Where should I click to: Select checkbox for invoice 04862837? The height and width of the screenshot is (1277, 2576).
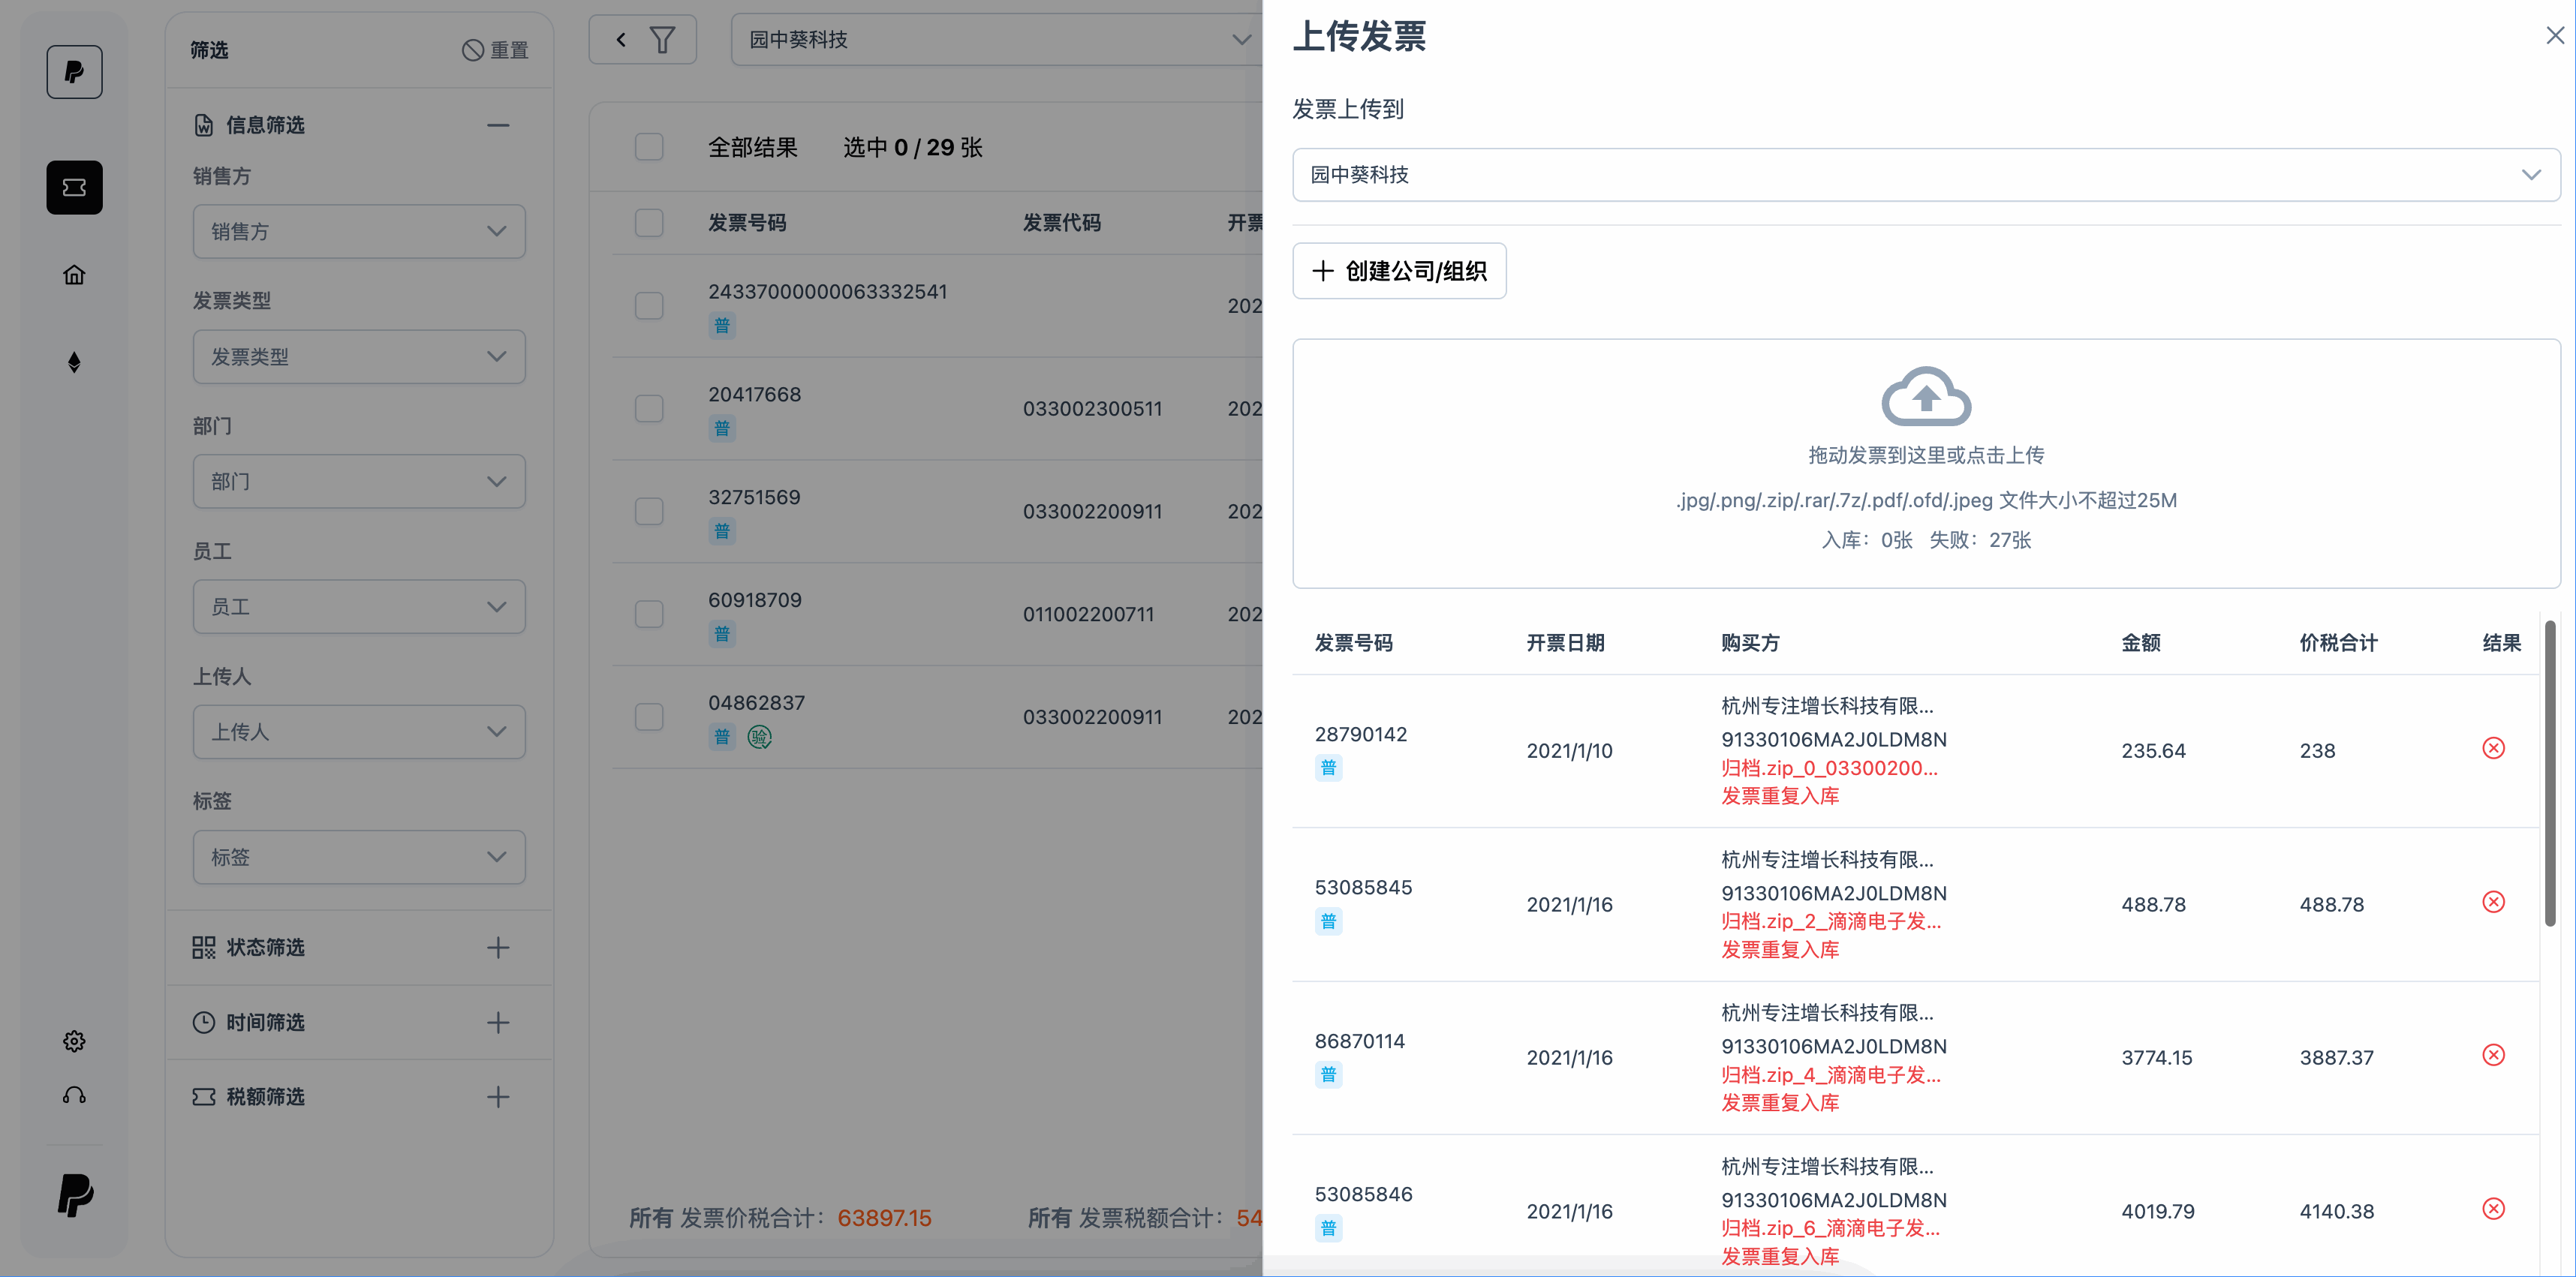tap(649, 717)
